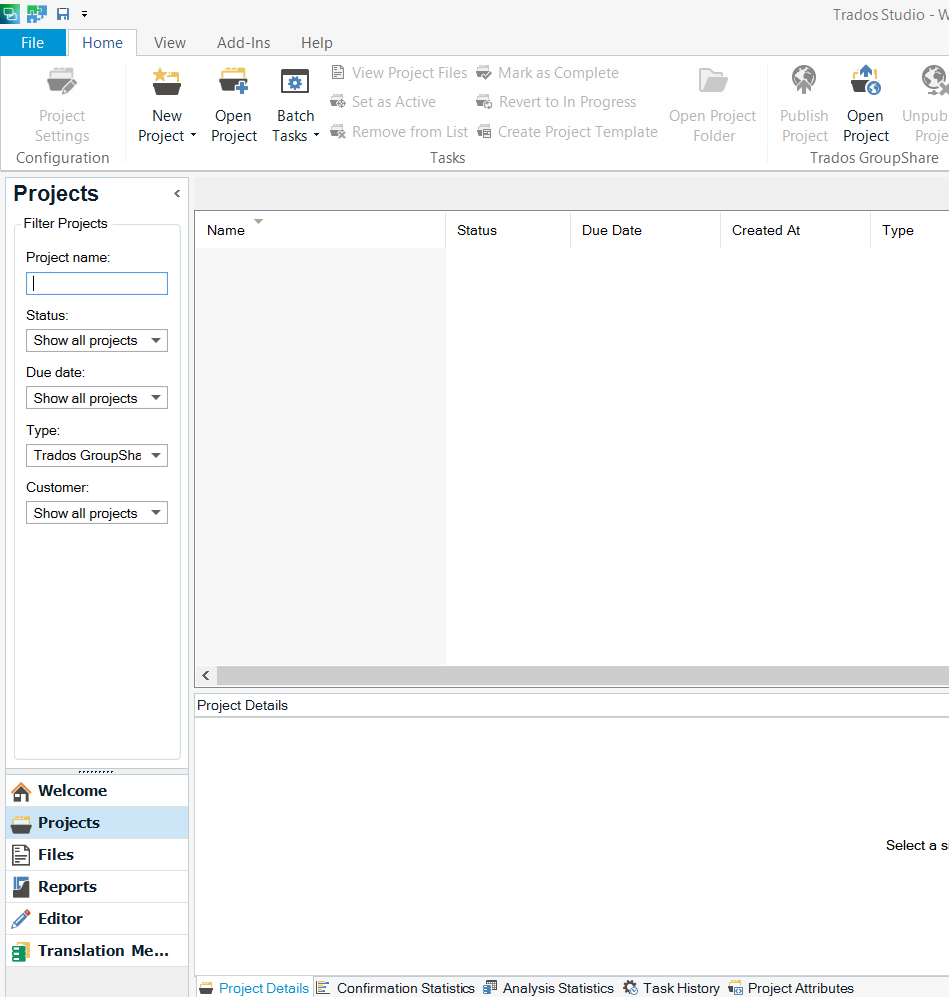
Task: Click Mark as Complete
Action: [x=548, y=73]
